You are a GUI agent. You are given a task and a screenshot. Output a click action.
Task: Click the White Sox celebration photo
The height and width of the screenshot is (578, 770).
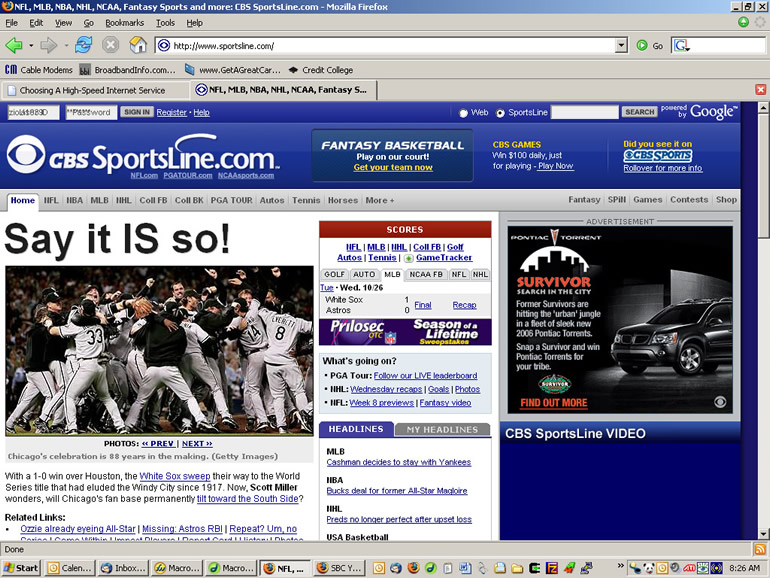[159, 351]
